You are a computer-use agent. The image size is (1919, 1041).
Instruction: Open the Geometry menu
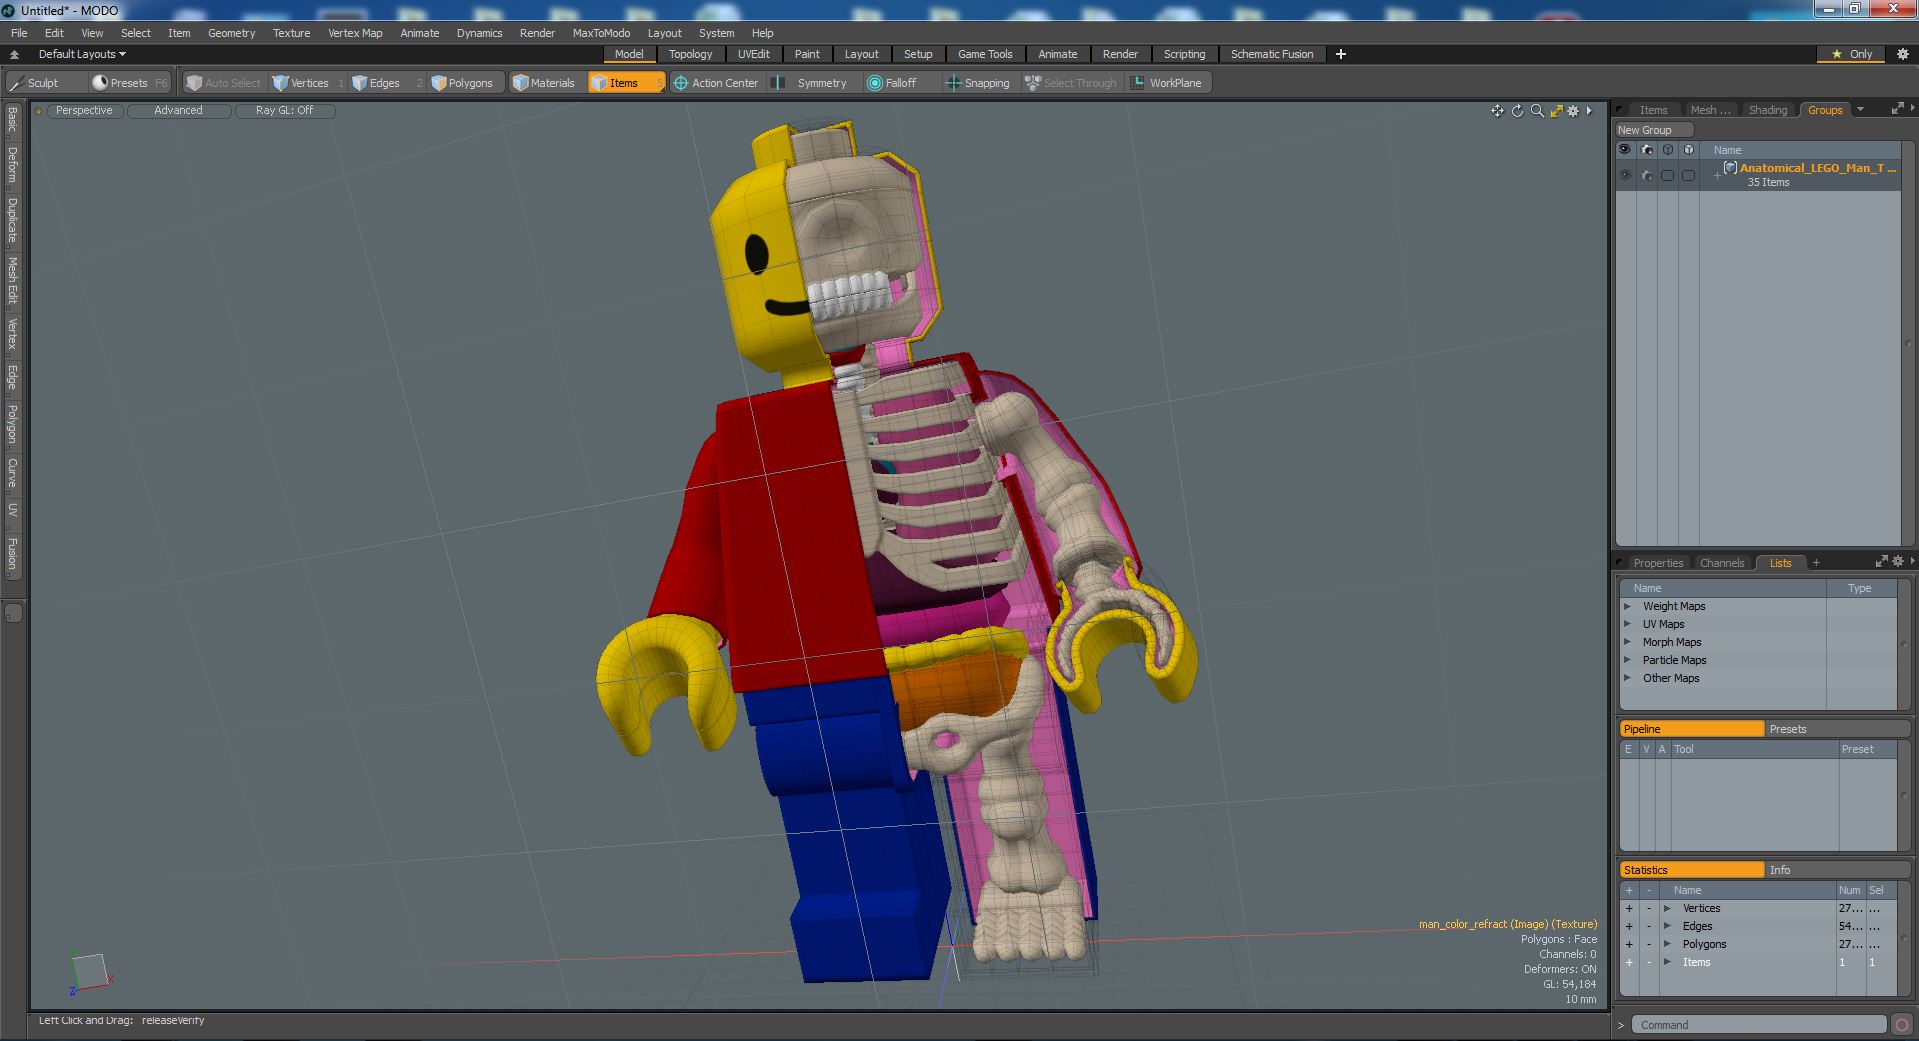click(231, 33)
